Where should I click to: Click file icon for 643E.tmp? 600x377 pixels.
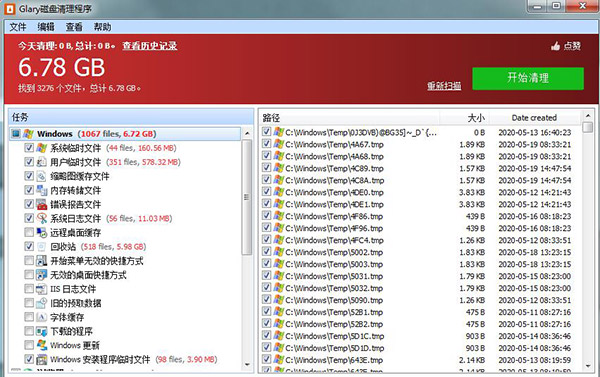(279, 360)
